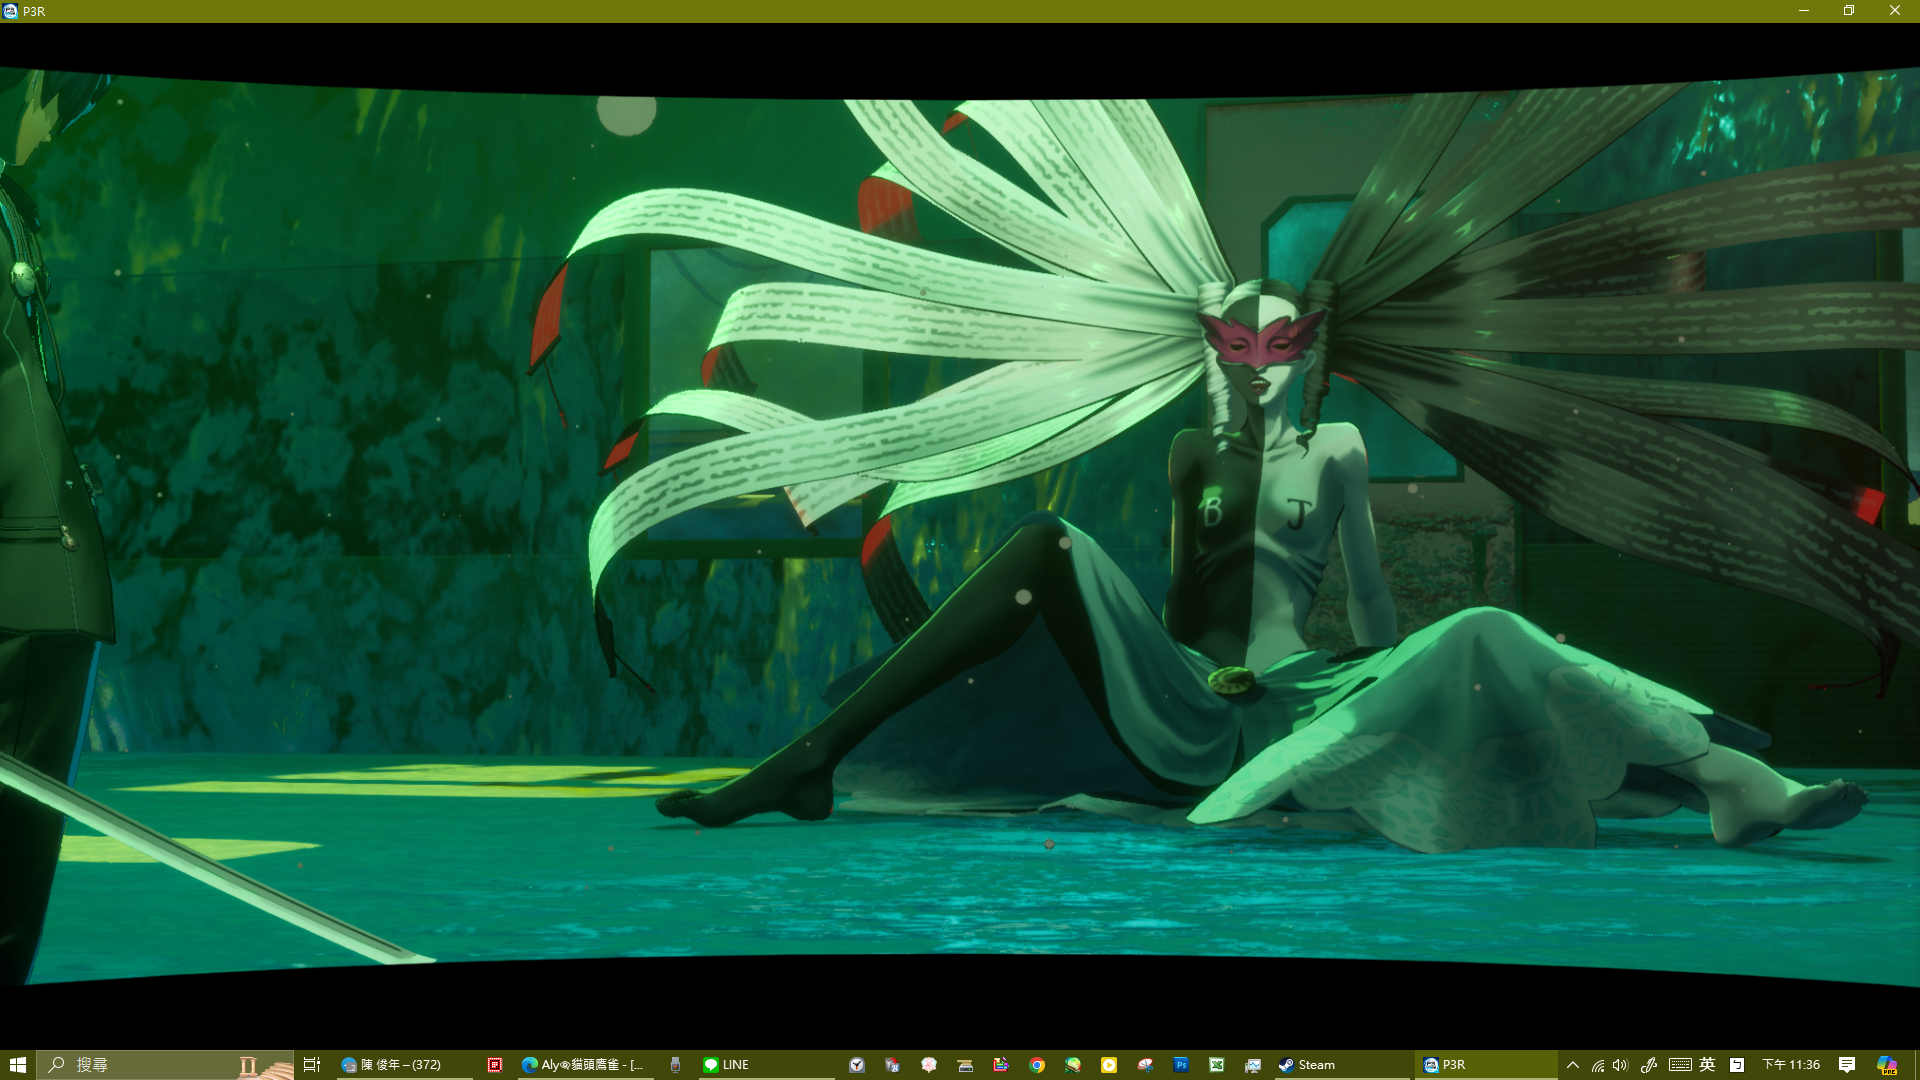Open the yellow play-button app on taskbar
This screenshot has width=1920, height=1080.
pos(1109,1065)
